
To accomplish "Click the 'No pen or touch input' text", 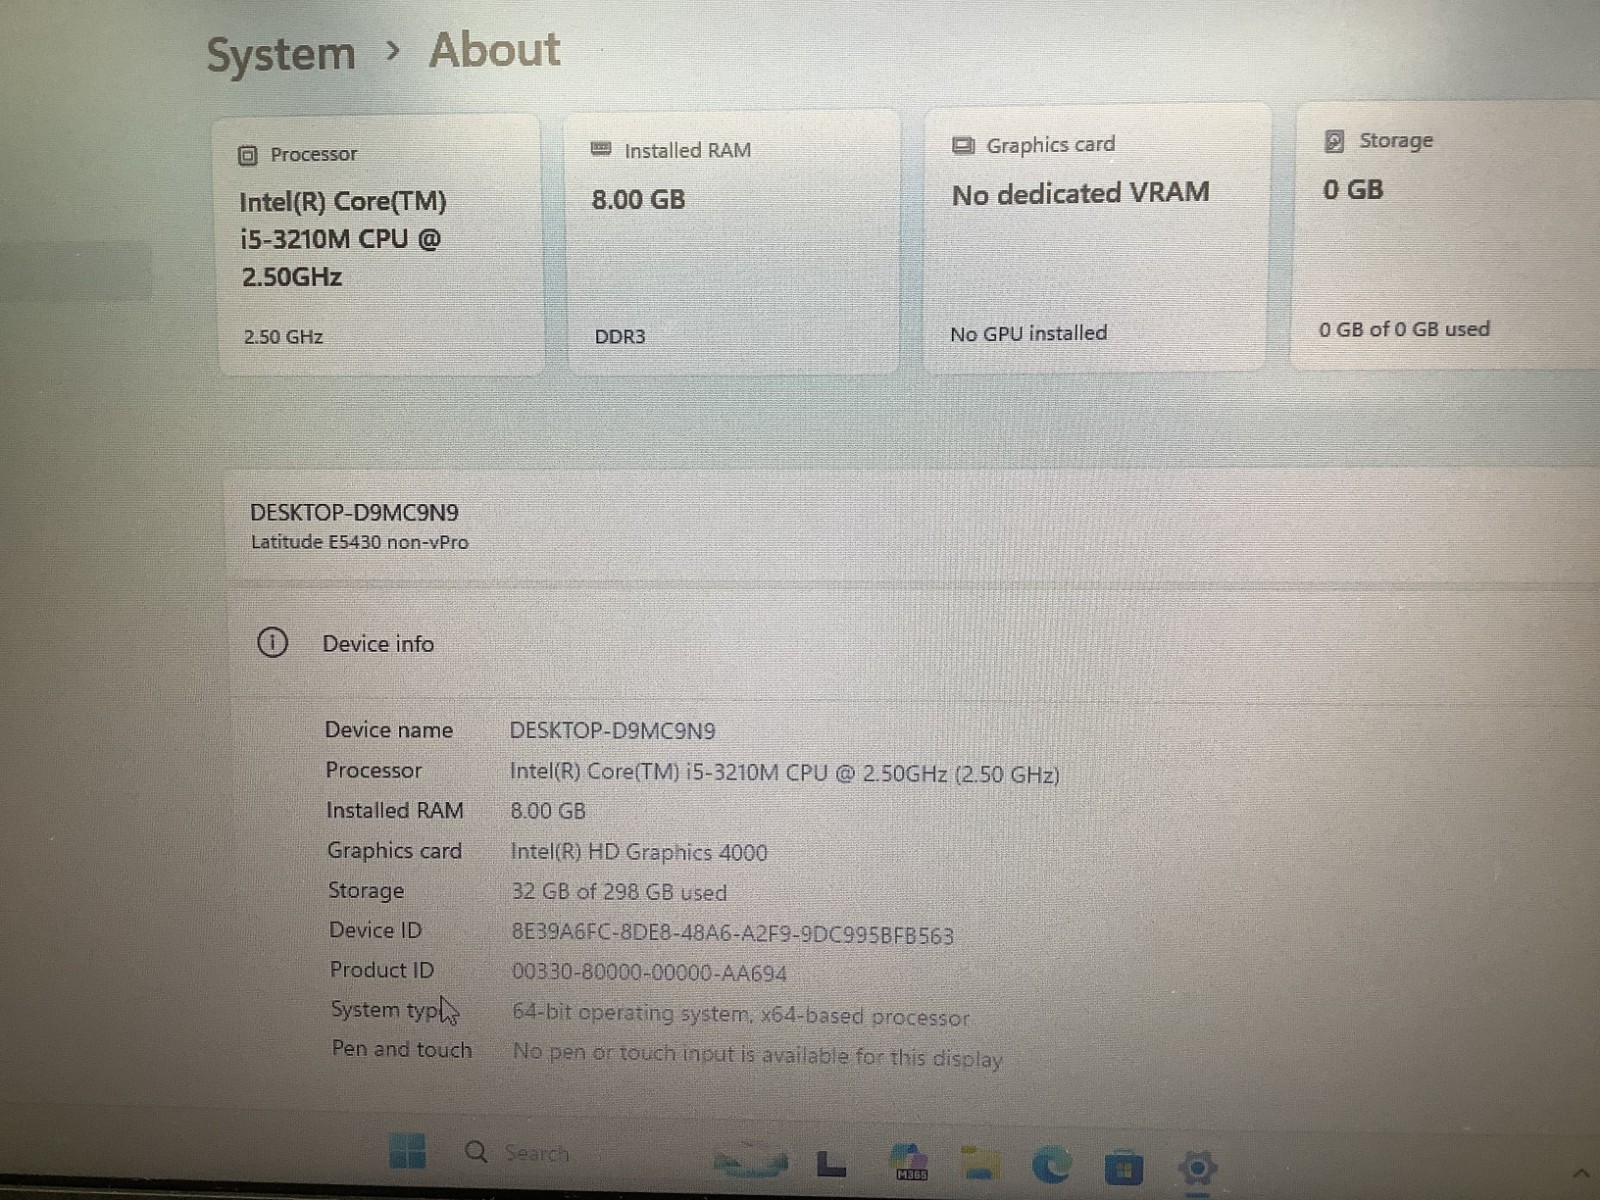I will (757, 1055).
